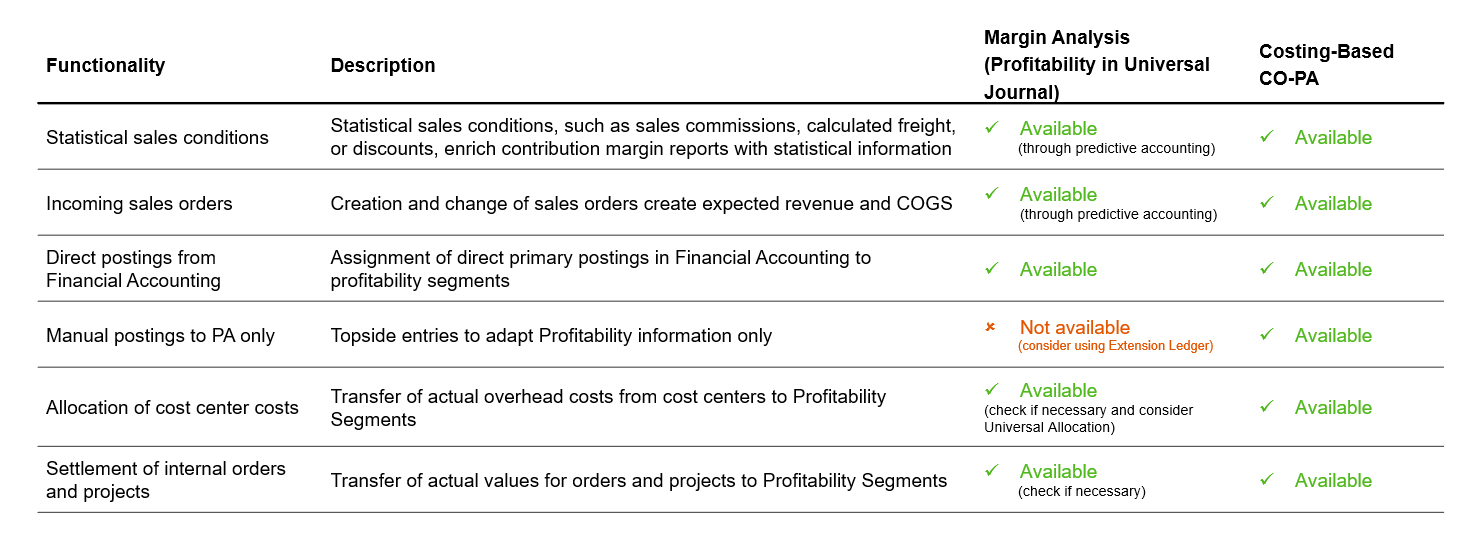Select the Description column header
Screen dimensions: 1472x539
(383, 65)
